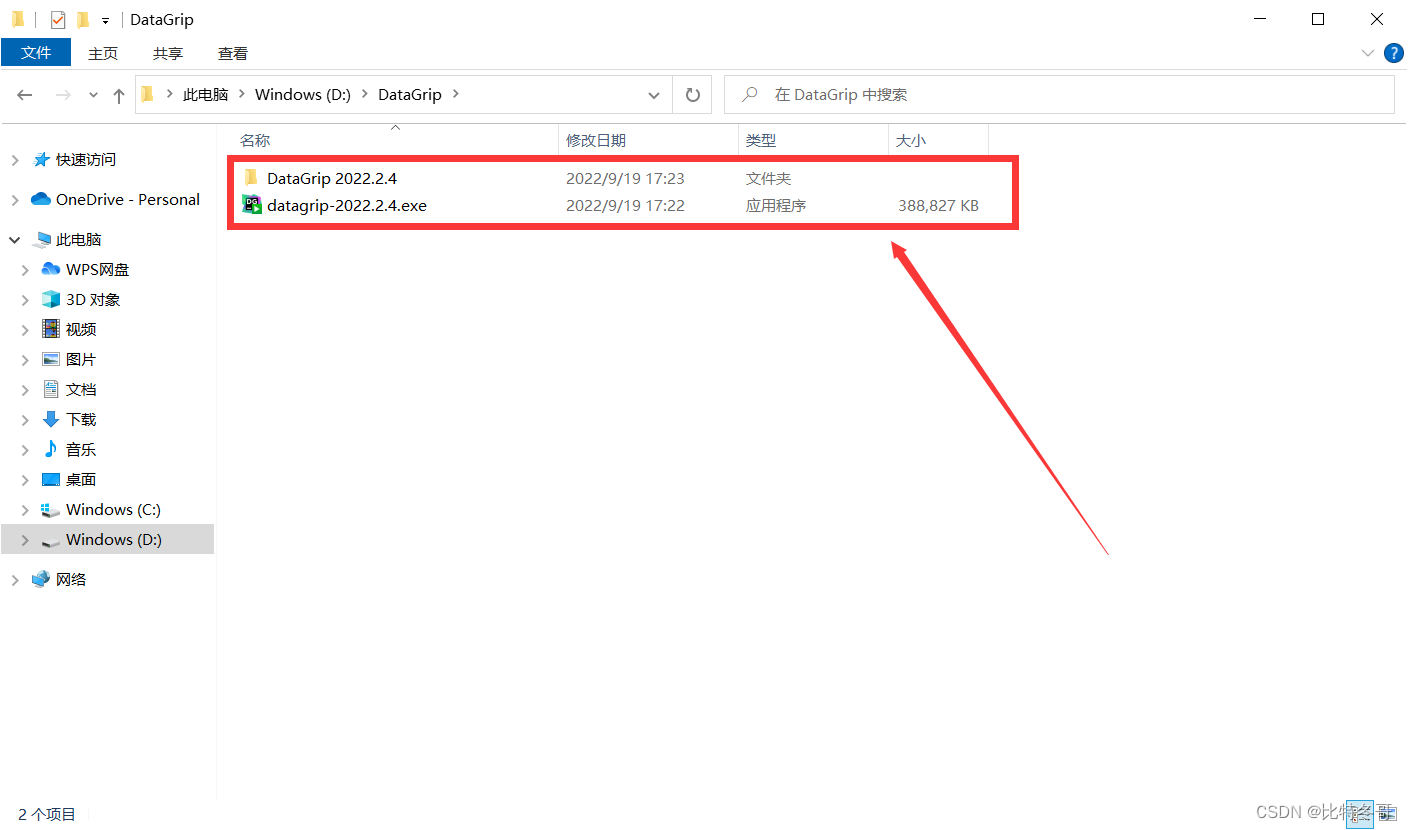This screenshot has height=830, width=1408.
Task: Click the 快速访问 star icon
Action: pos(41,159)
